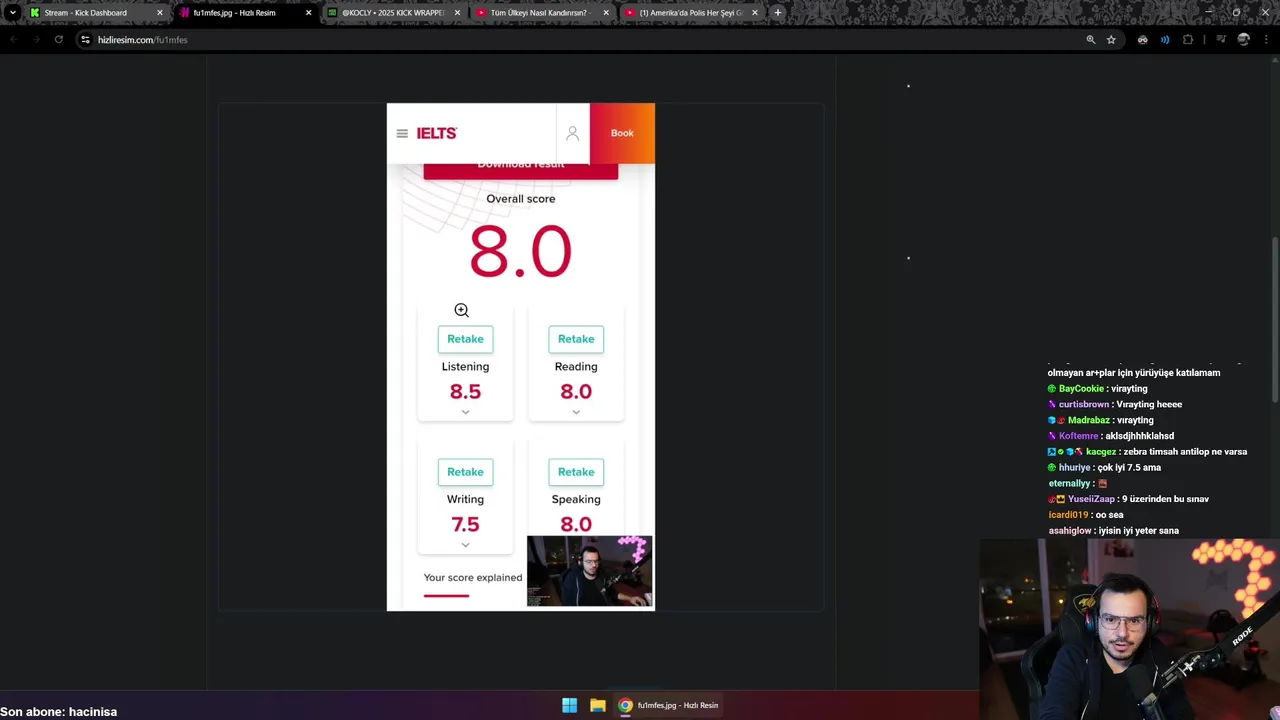Open the Windows Start menu

569,705
